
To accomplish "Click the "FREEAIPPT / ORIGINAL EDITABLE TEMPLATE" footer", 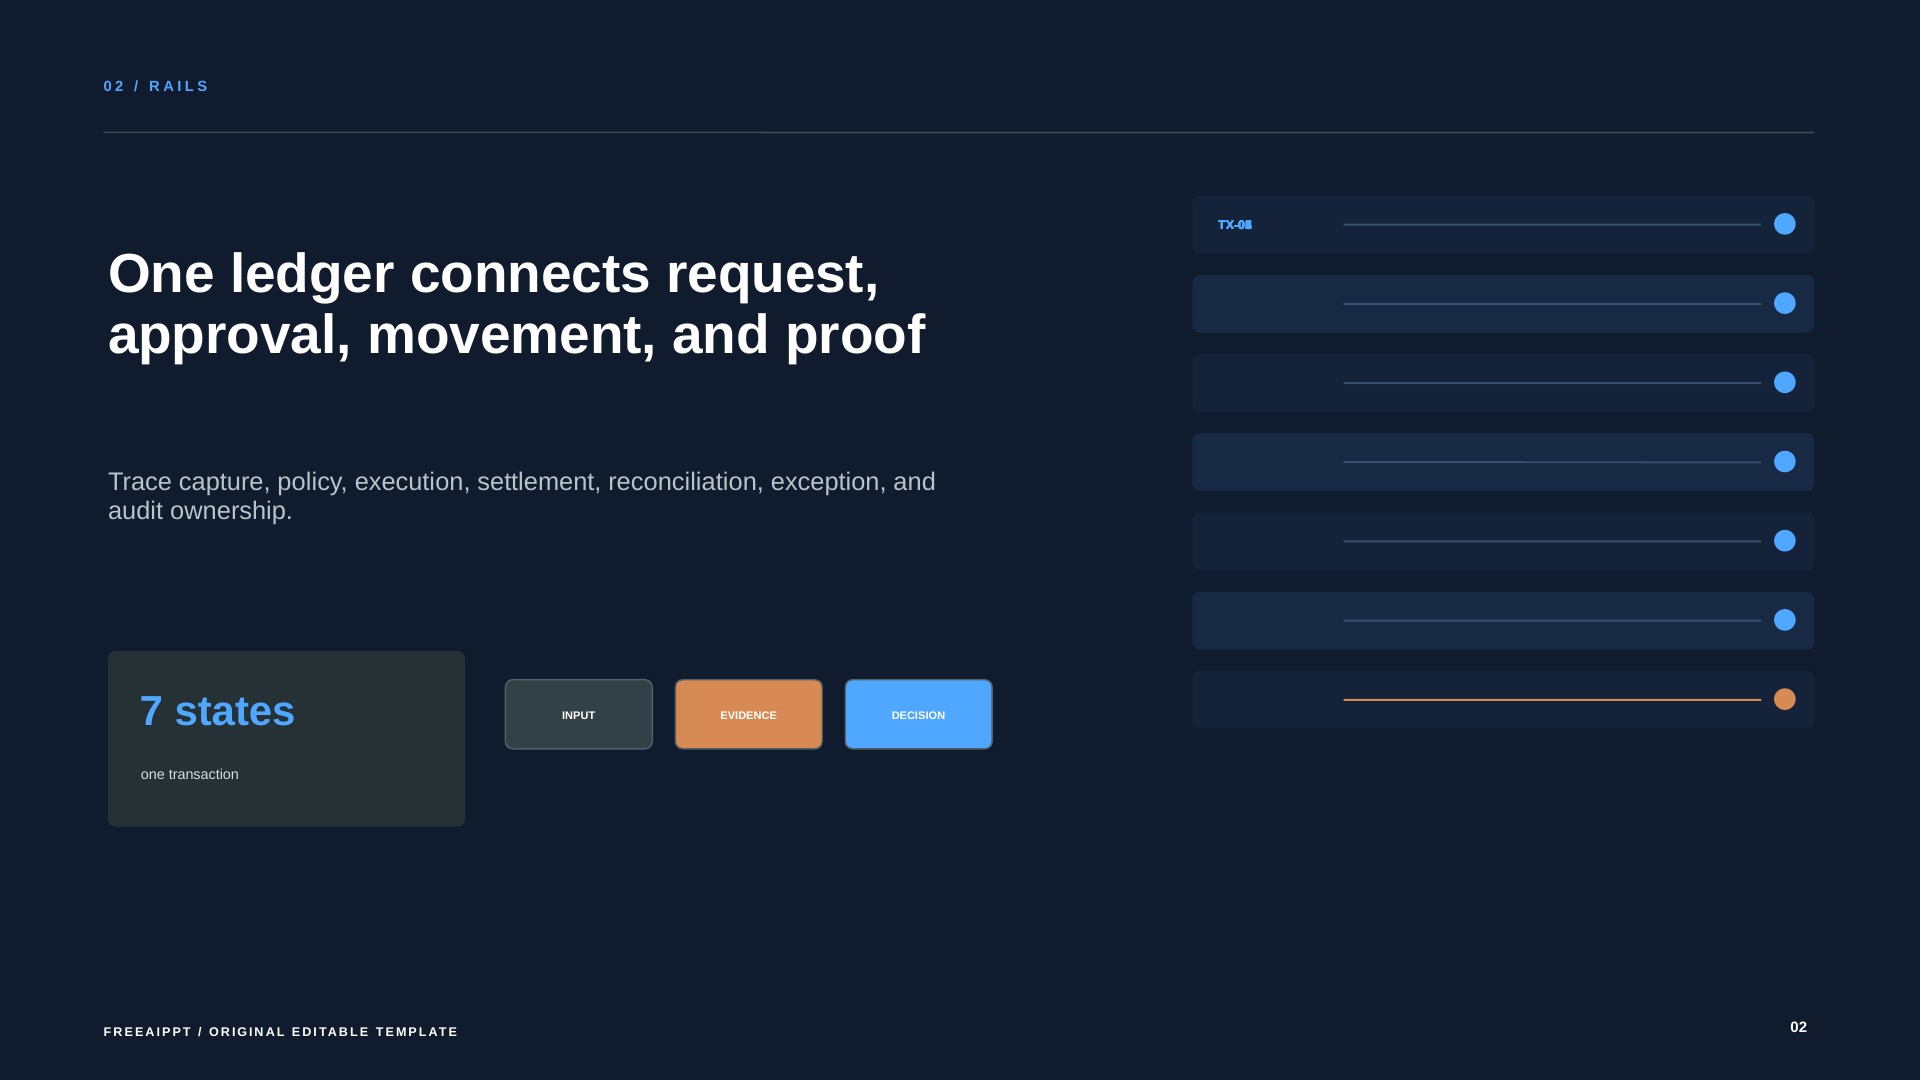I will coord(281,1031).
